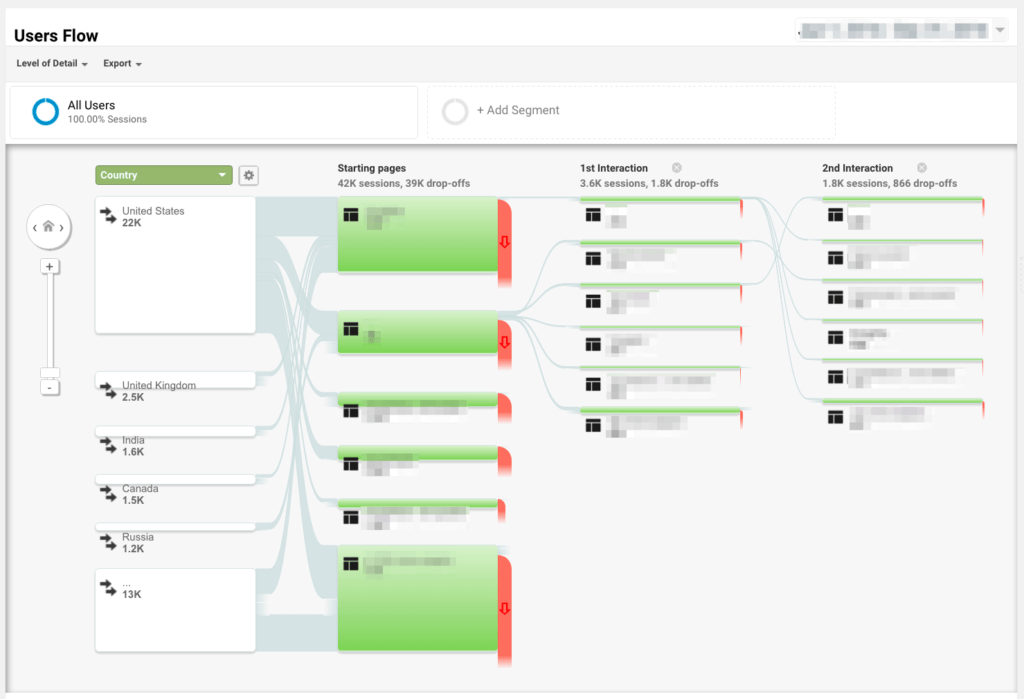Remove the 2nd Interaction step via its X icon
1024x699 pixels.
922,167
